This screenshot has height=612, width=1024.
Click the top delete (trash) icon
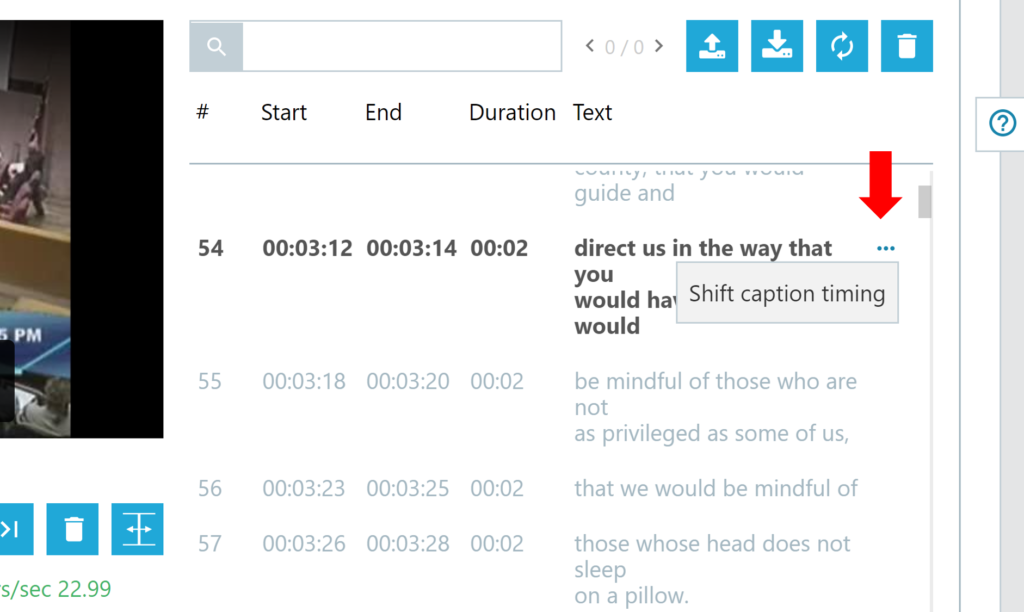click(x=906, y=46)
